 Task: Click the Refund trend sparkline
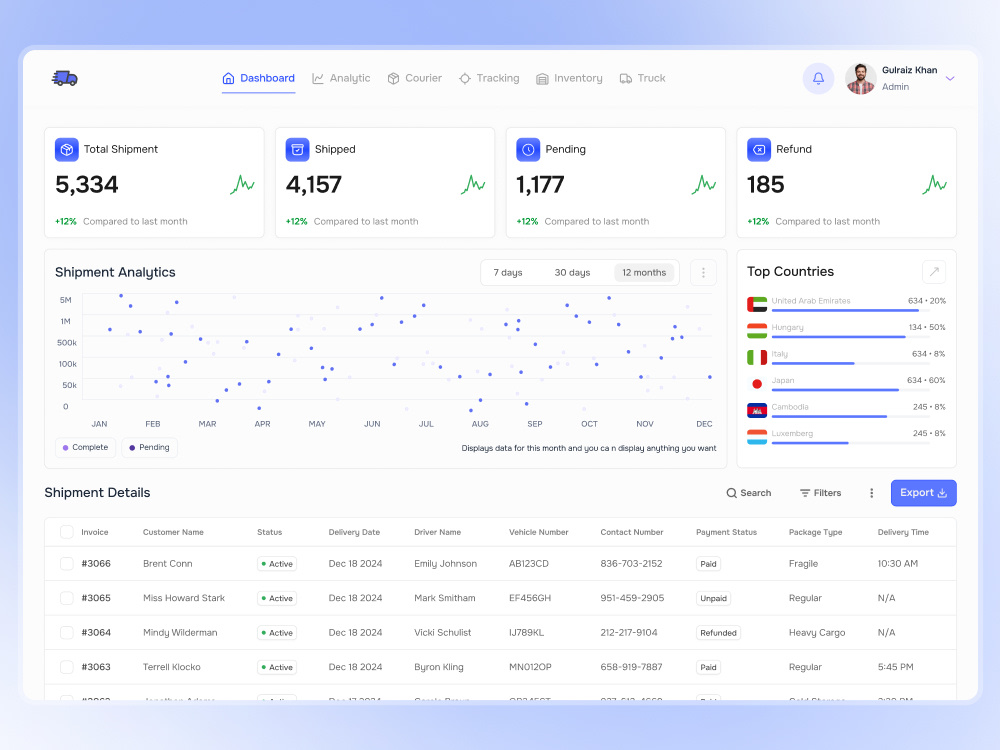935,185
